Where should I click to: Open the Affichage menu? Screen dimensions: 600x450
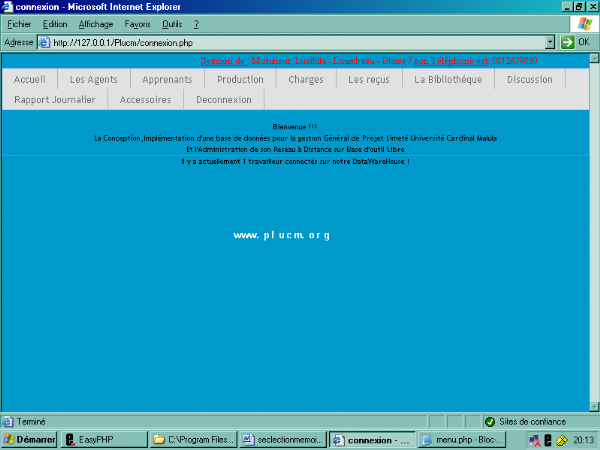pos(96,24)
